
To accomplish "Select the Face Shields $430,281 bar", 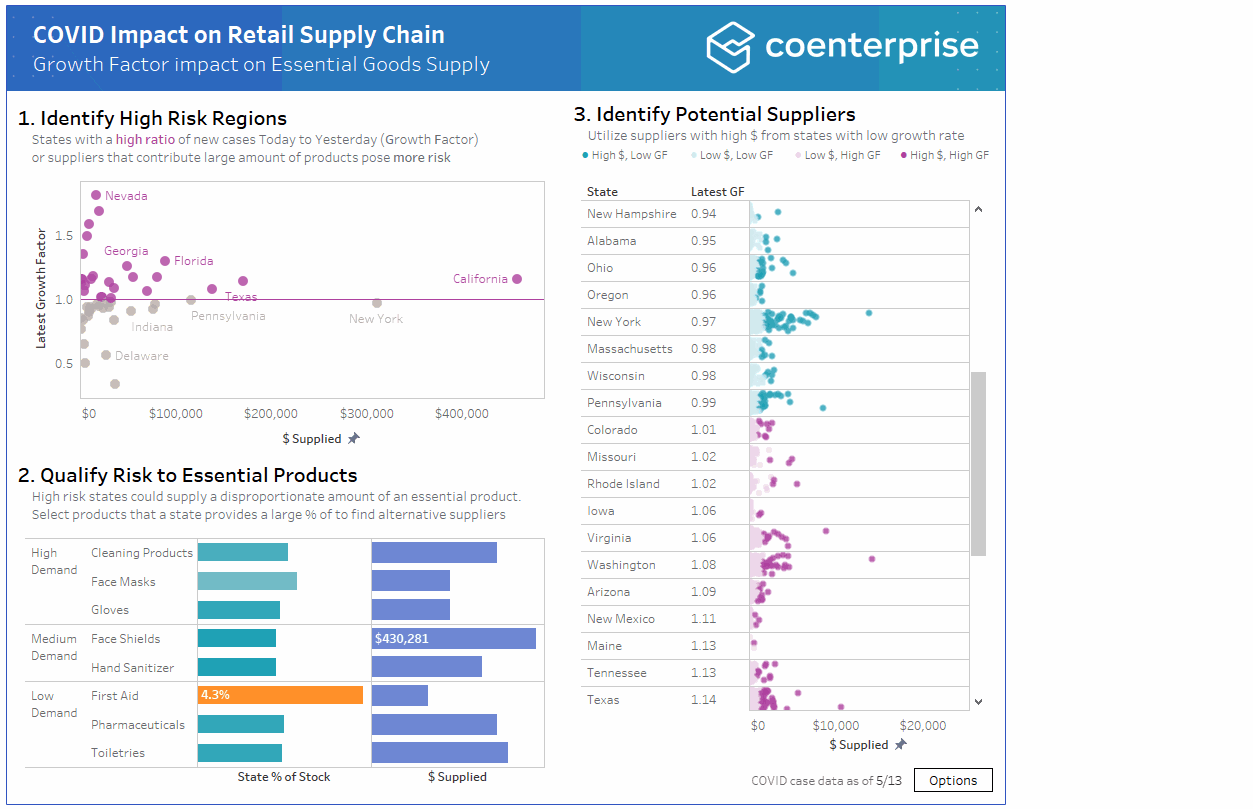I will (454, 638).
